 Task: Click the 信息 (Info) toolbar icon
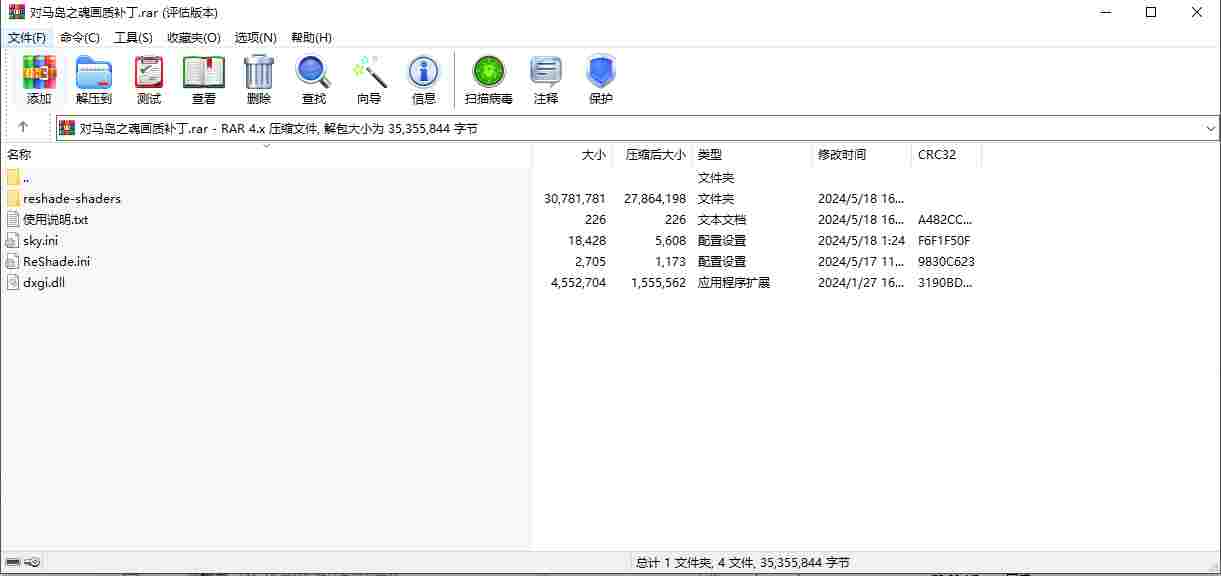click(x=424, y=72)
